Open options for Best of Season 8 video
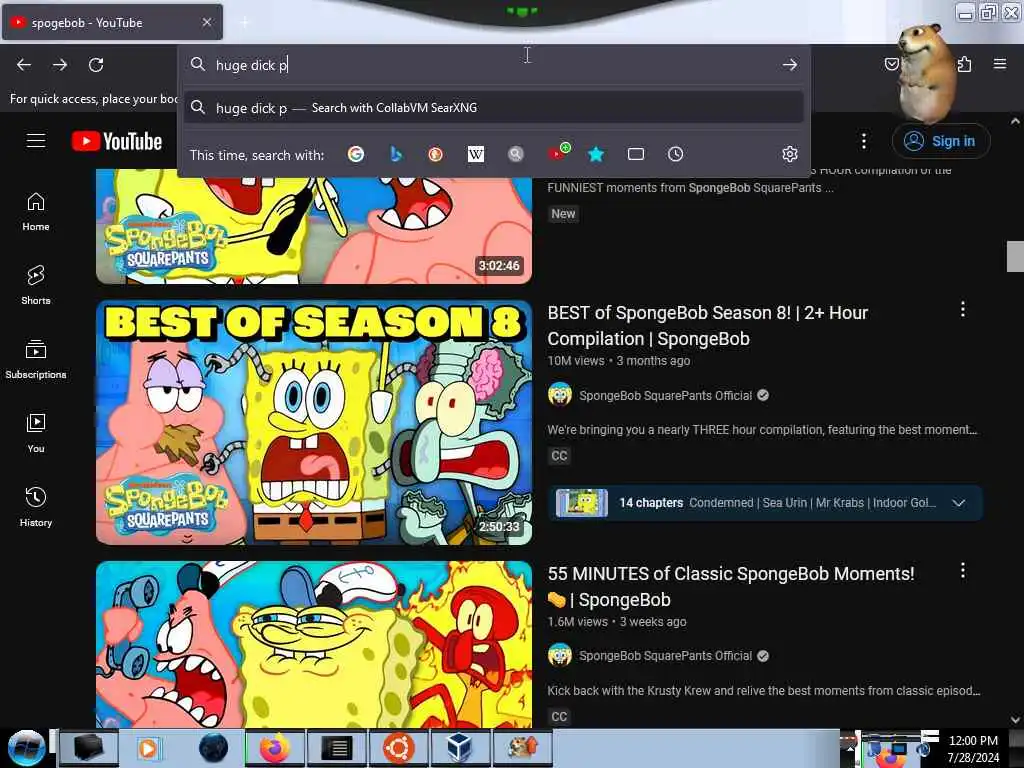 (x=963, y=310)
